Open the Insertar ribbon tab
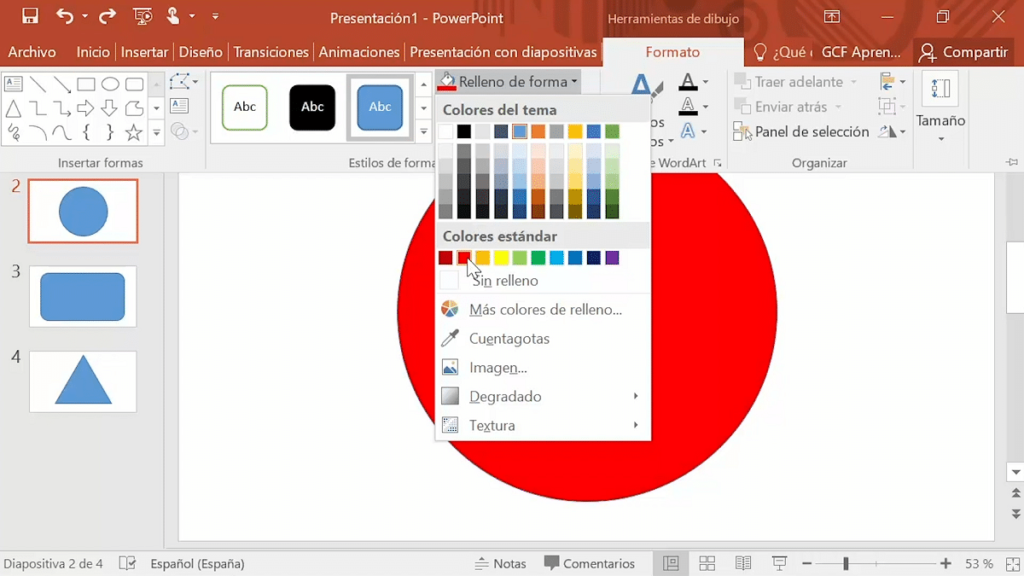This screenshot has height=576, width=1024. pos(145,52)
